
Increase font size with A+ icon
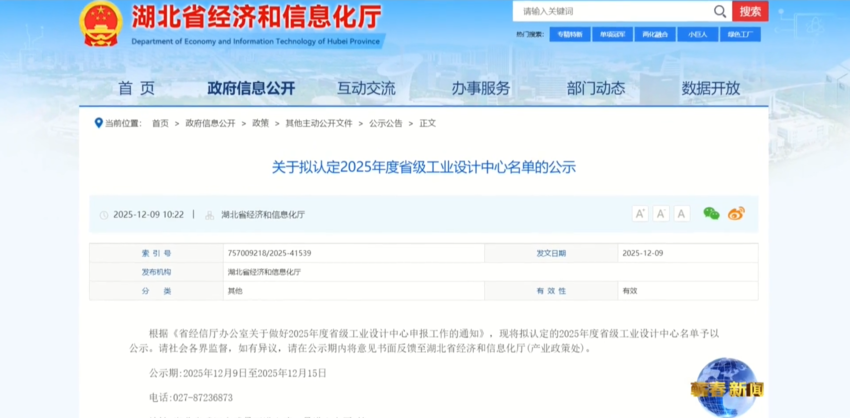pos(640,214)
